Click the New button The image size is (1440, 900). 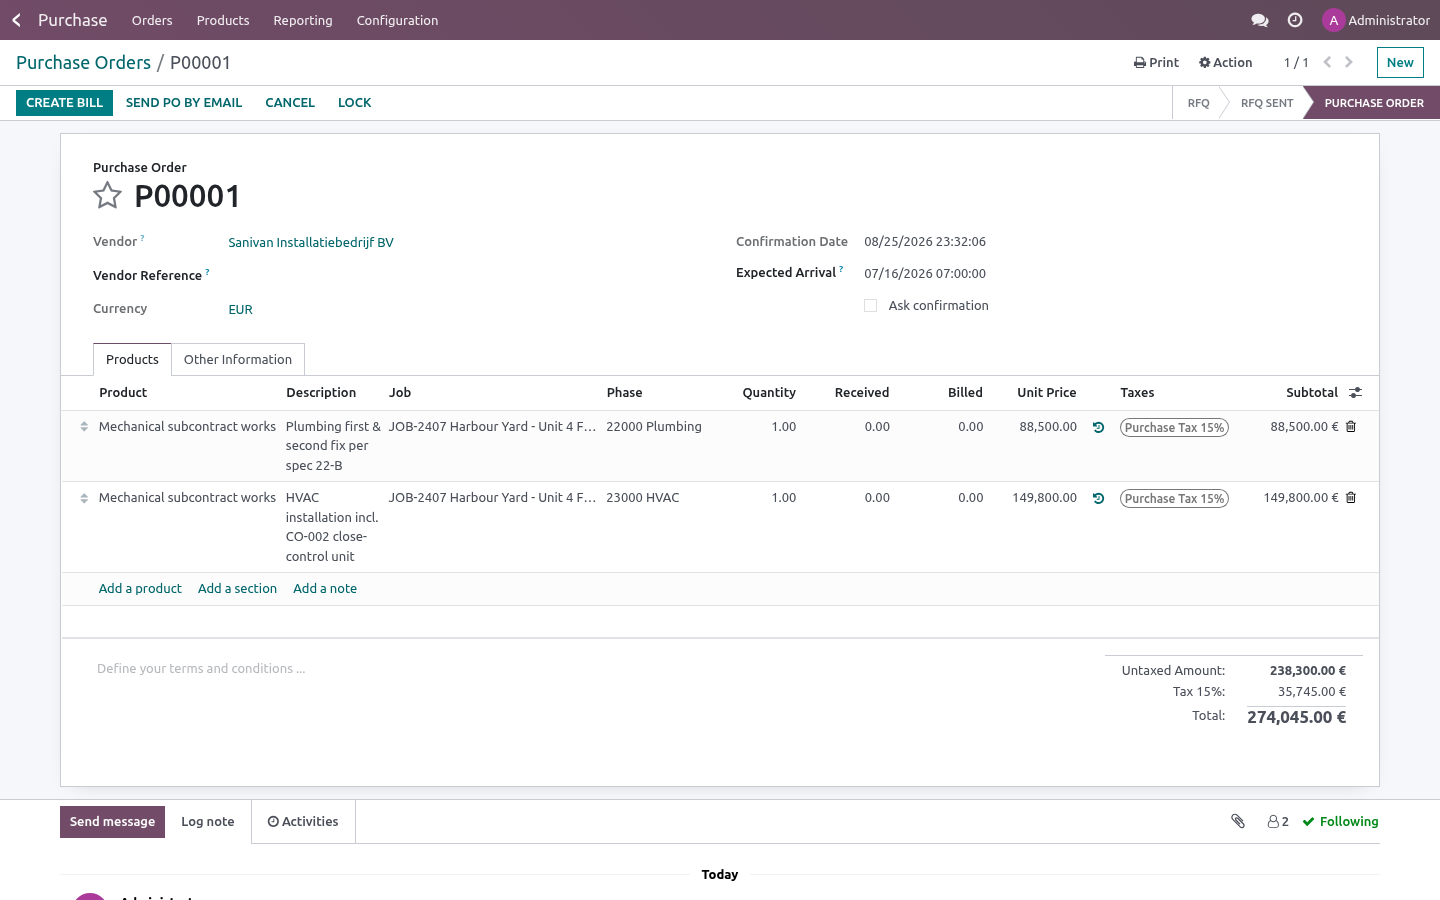[1400, 62]
